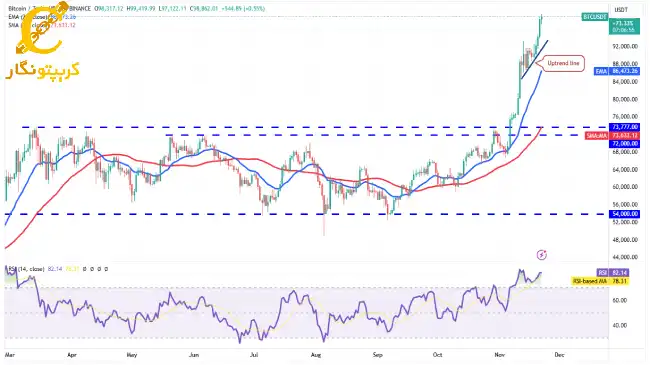This screenshot has width=650, height=365.
Task: Click the yellow RSI-based MA 78.31 label
Action: tap(600, 281)
